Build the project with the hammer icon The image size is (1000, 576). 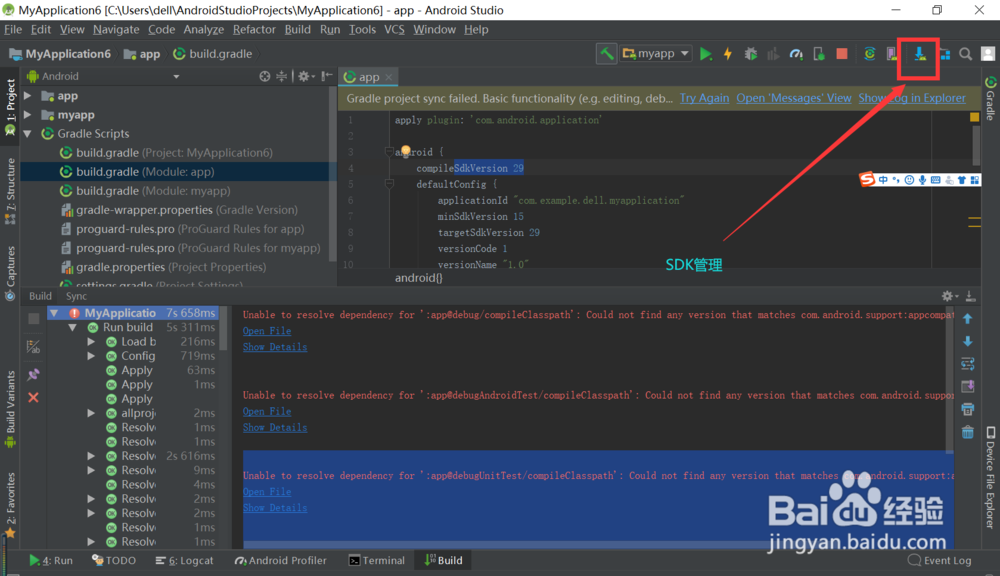(x=607, y=53)
